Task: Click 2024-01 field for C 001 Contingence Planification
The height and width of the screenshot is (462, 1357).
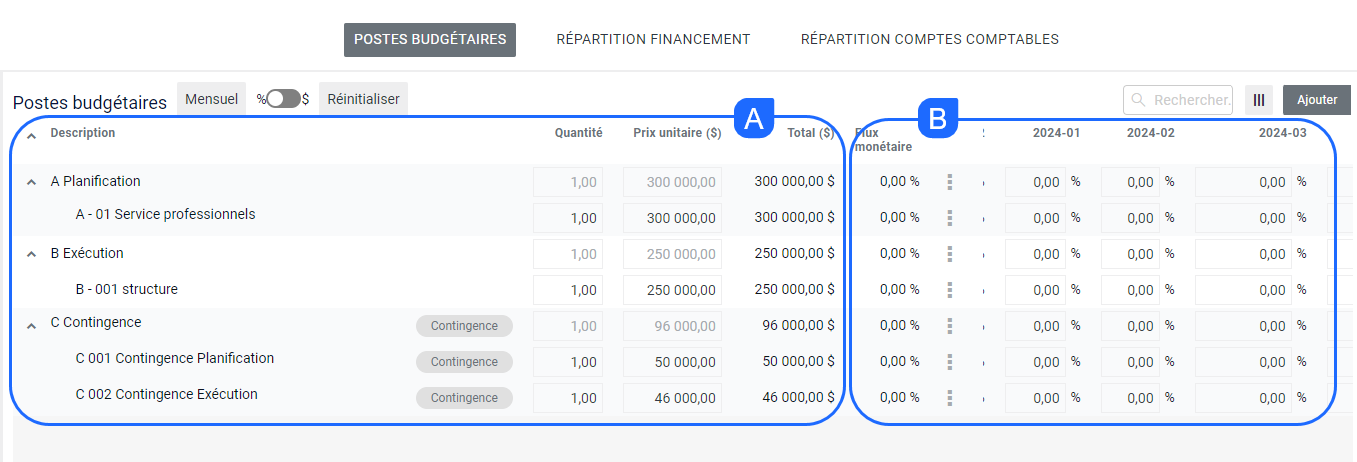Action: click(x=1034, y=362)
